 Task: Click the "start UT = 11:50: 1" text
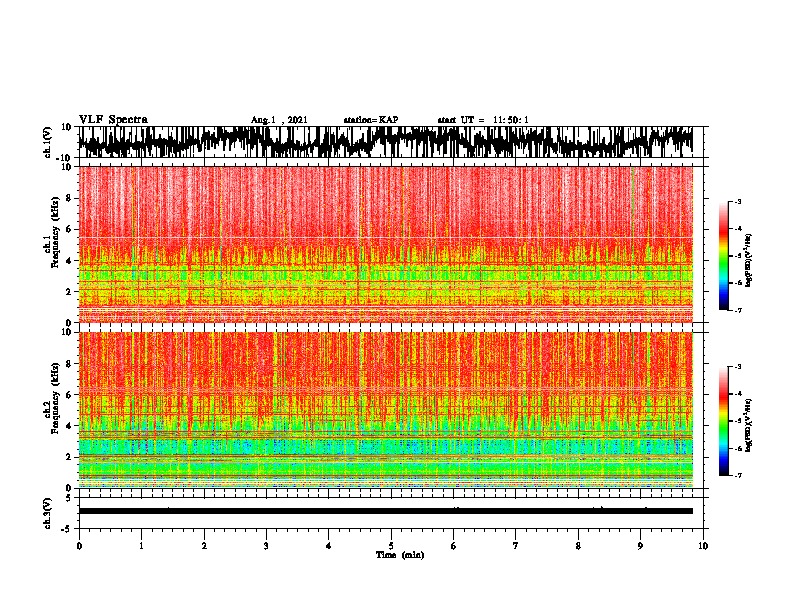point(483,120)
